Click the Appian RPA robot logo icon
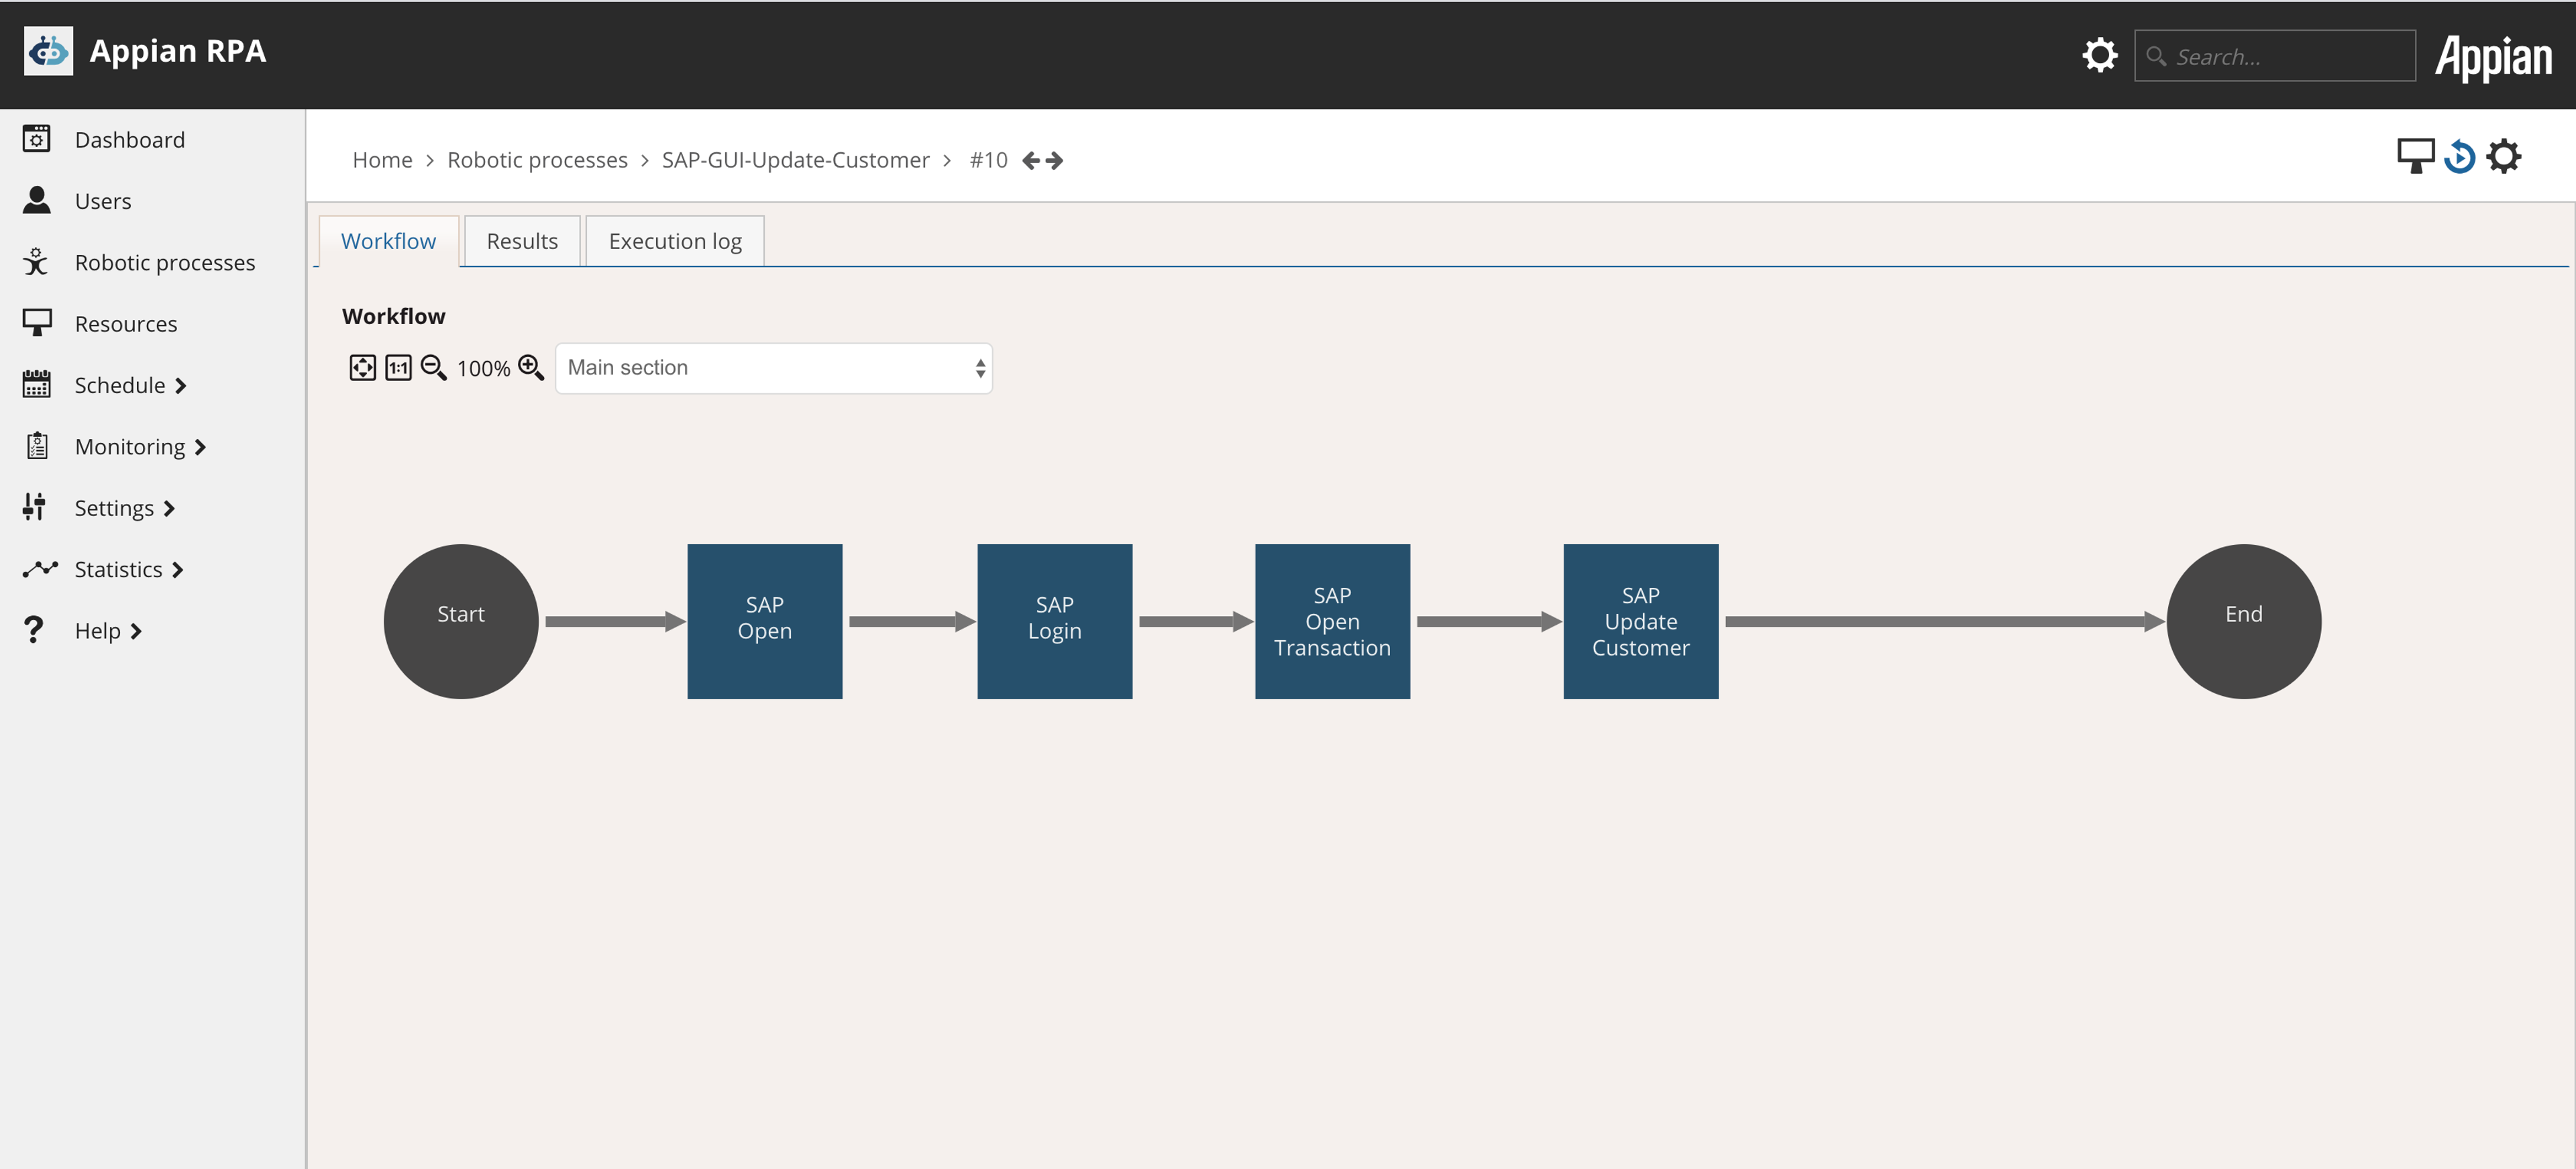Image resolution: width=2576 pixels, height=1169 pixels. (48, 51)
